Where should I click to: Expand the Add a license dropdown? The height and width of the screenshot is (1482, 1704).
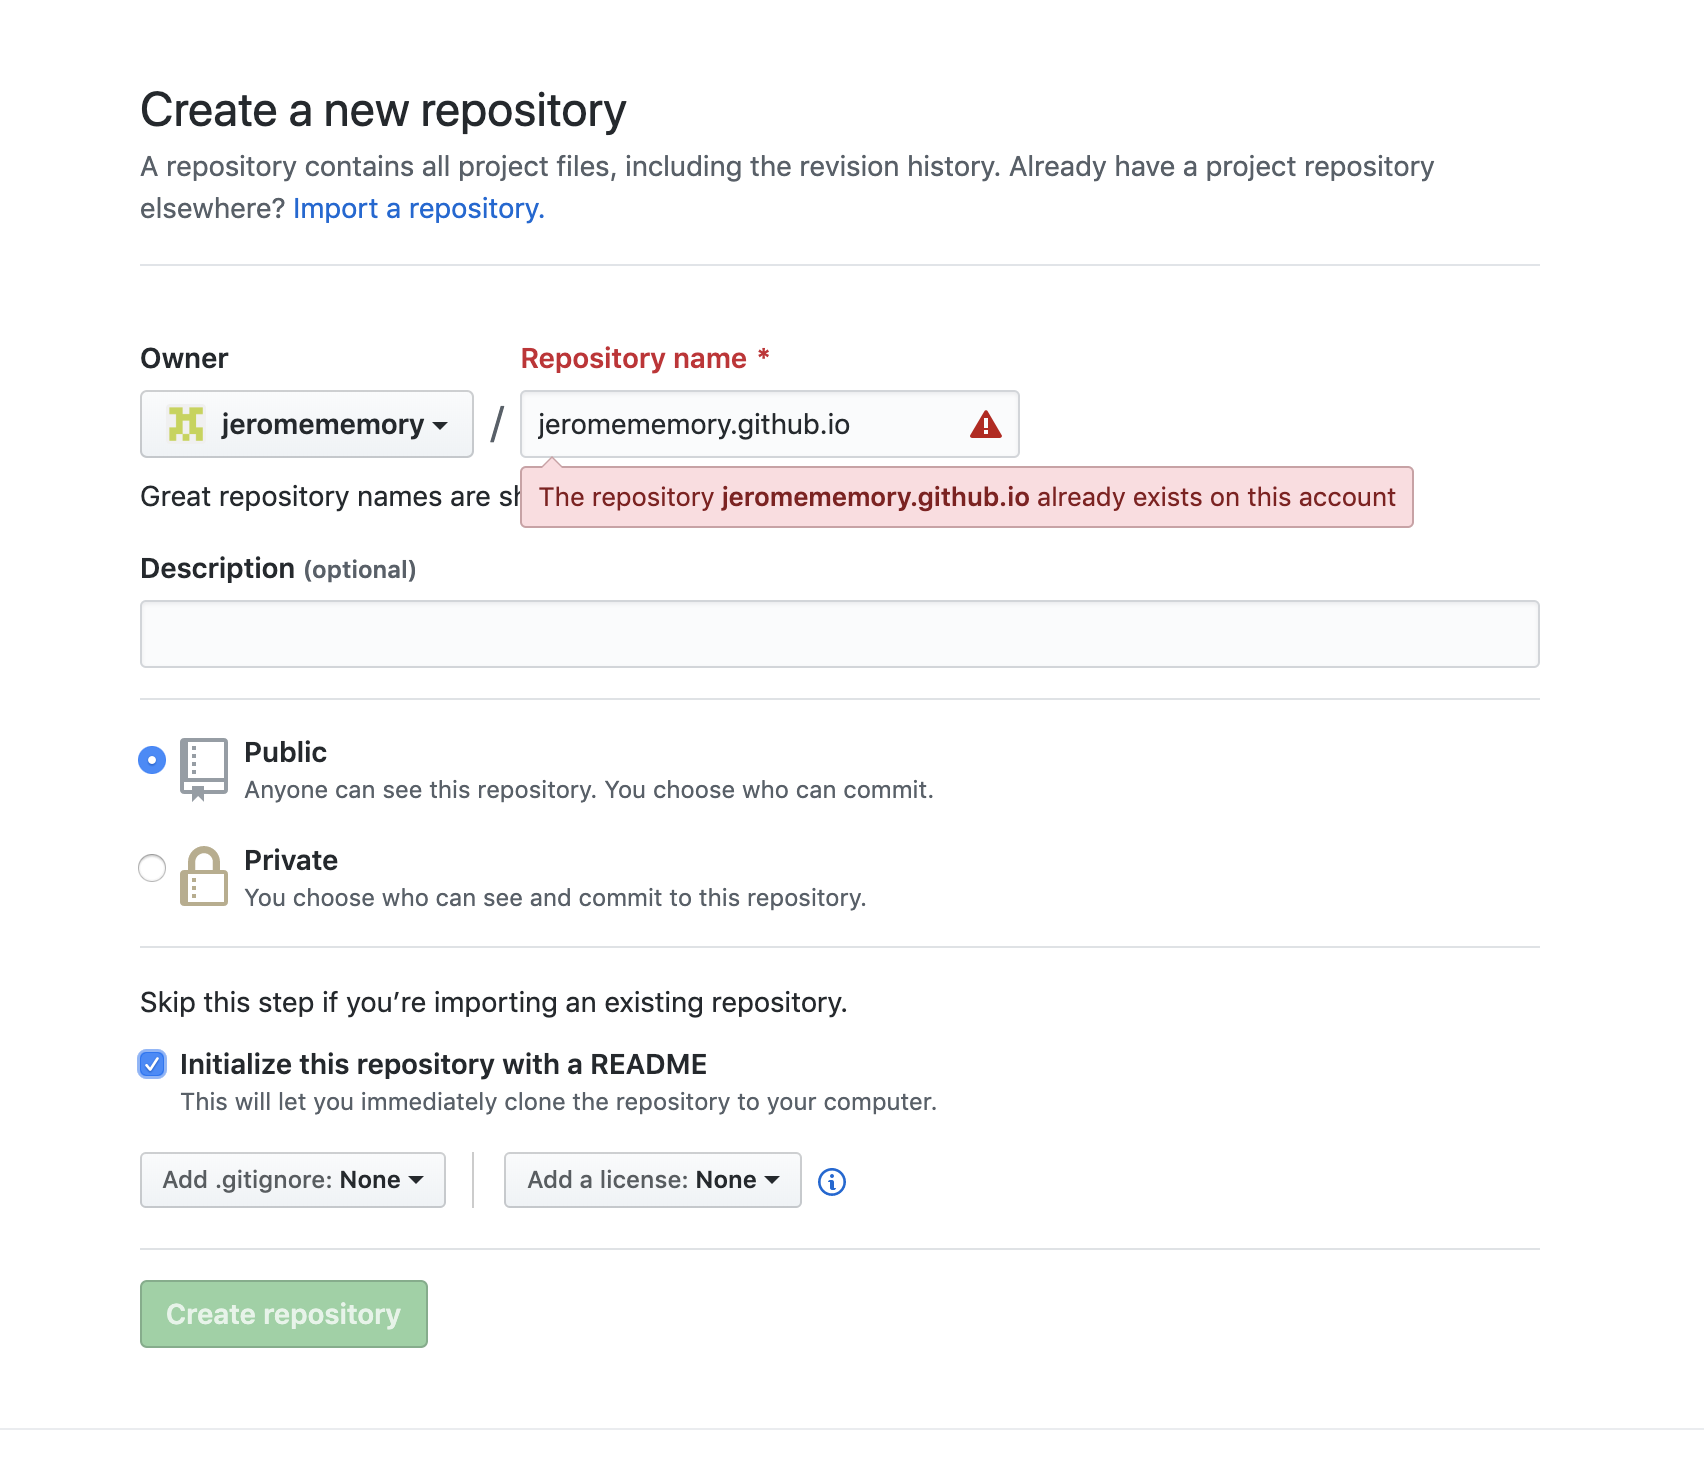click(652, 1180)
